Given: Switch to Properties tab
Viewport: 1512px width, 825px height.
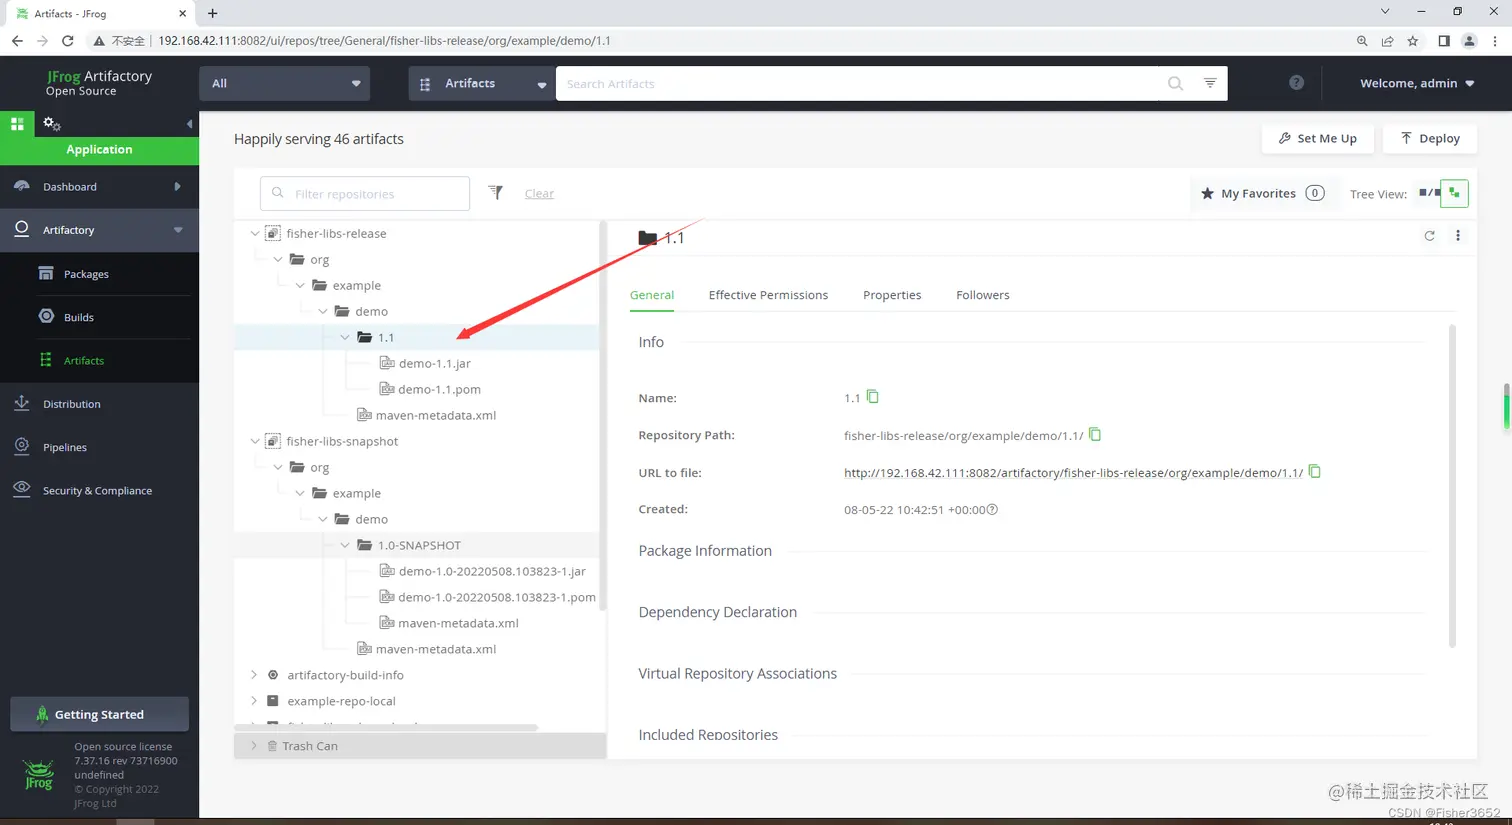Looking at the screenshot, I should (x=892, y=295).
